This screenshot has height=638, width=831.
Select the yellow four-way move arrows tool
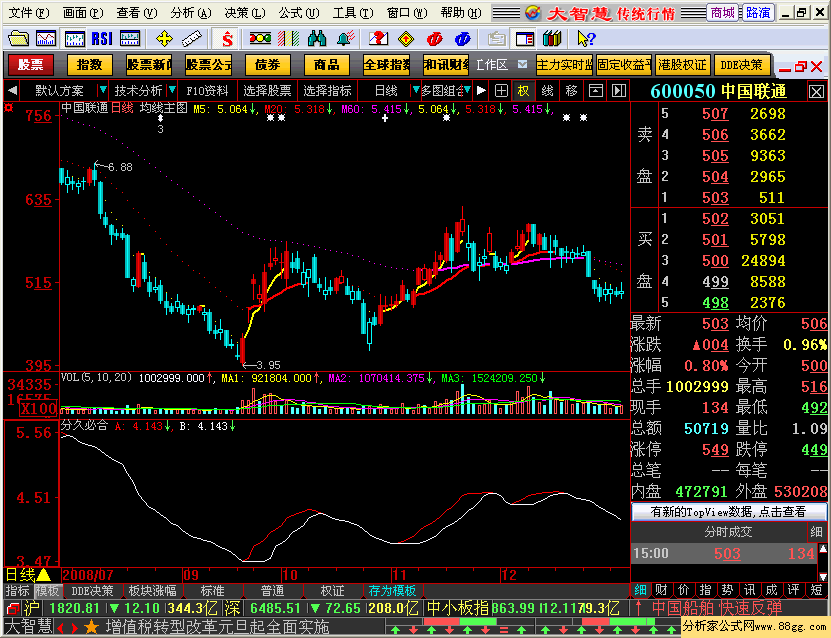pos(164,39)
